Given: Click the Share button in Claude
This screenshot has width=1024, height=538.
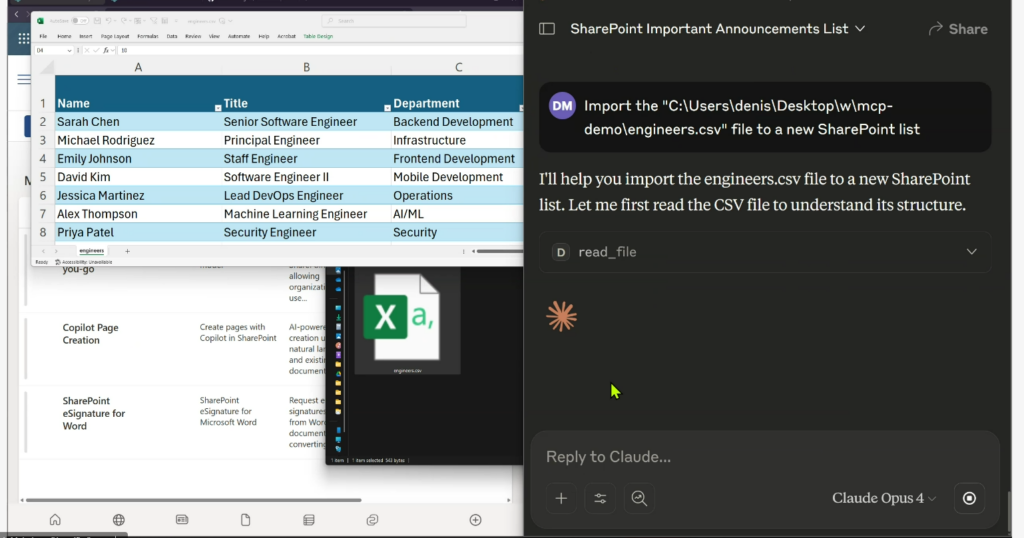Looking at the screenshot, I should pos(958,29).
